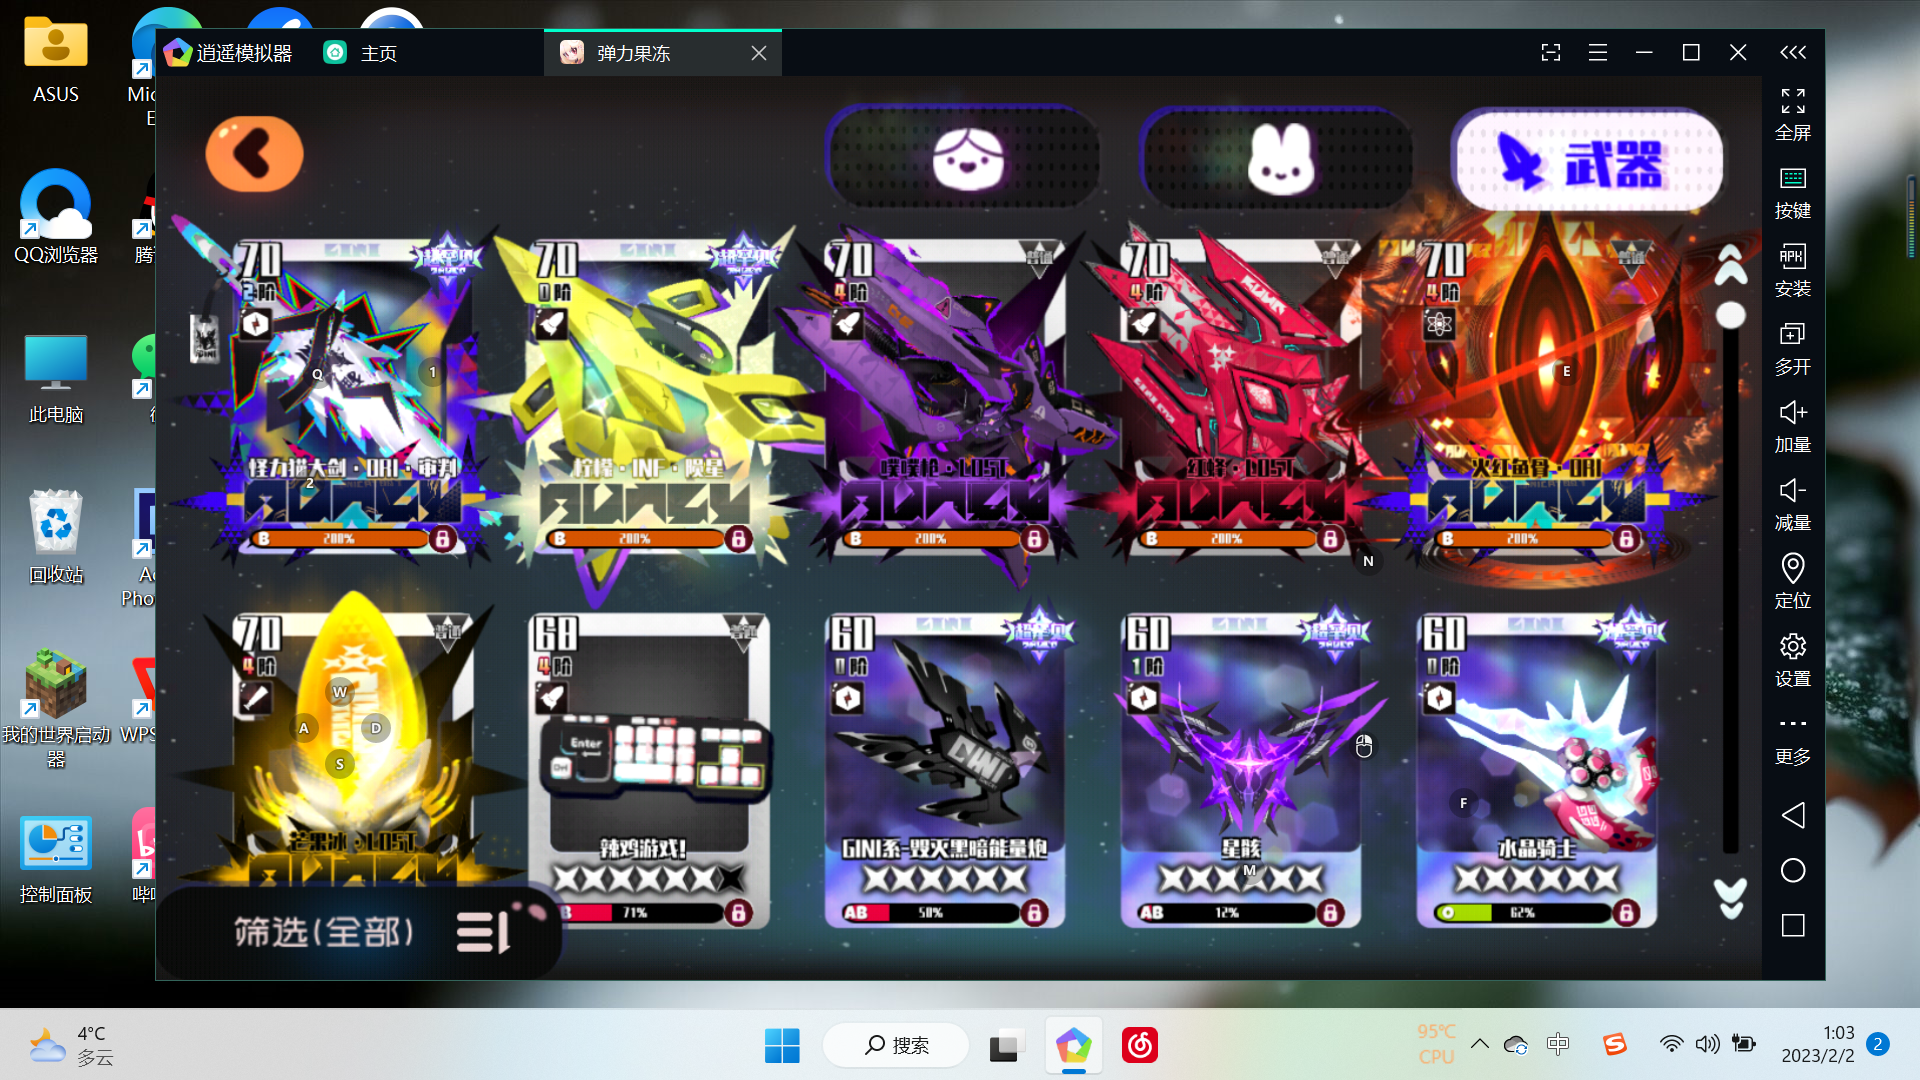Click the title bar fullscreen toggle icon
The image size is (1920, 1080).
[1550, 52]
